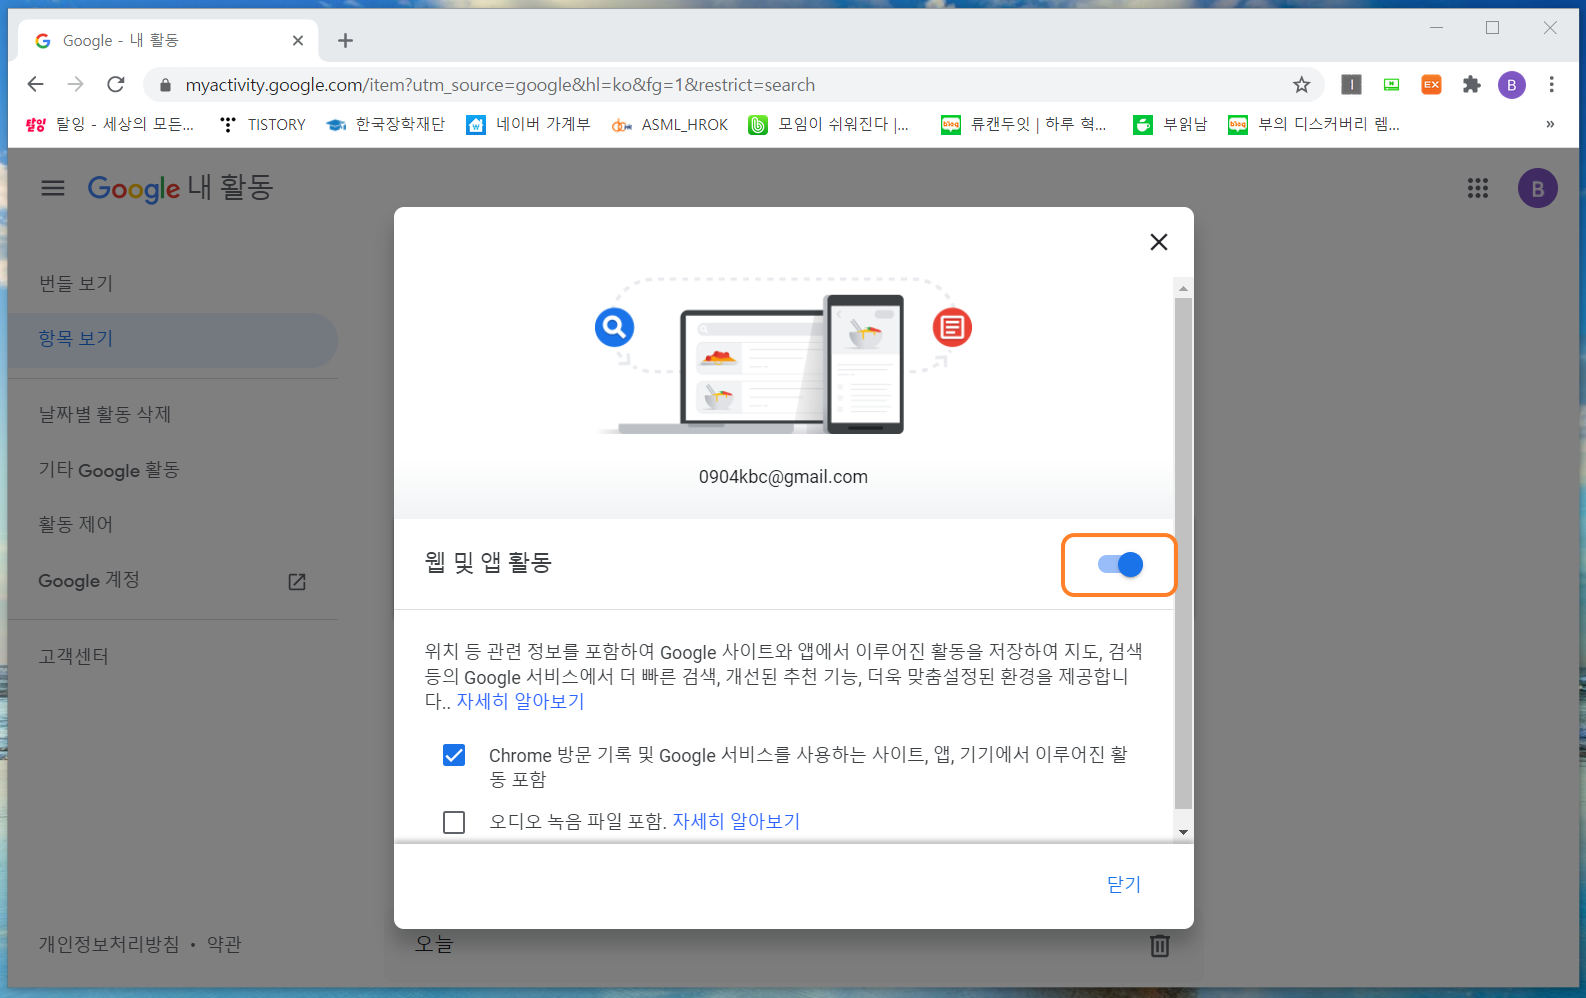Screen dimensions: 1586x998
Task: Open the 탈잉 bookmark
Action: 110,124
